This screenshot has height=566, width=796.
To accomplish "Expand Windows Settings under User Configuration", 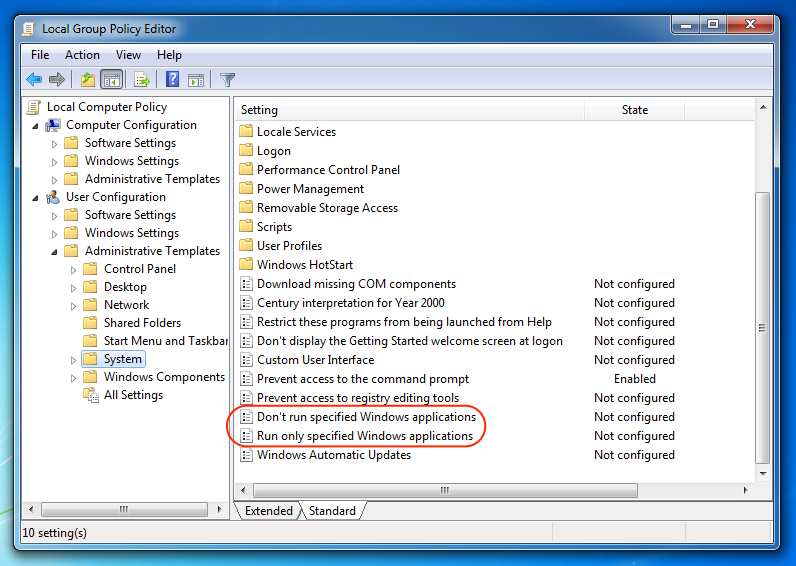I will pyautogui.click(x=54, y=234).
